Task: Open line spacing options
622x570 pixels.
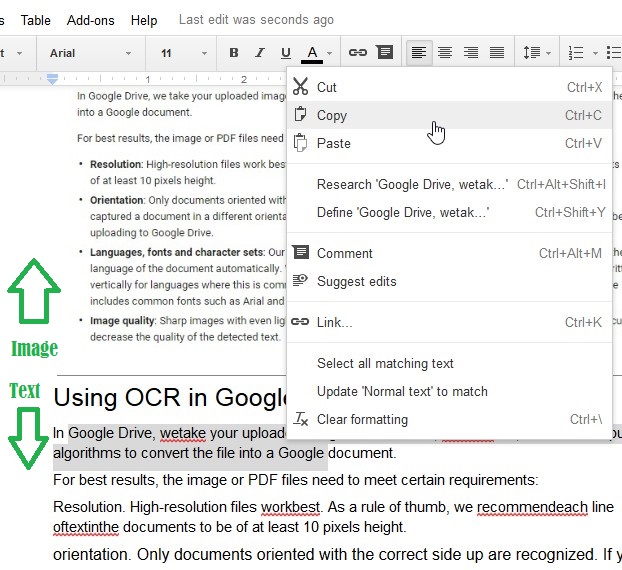Action: pyautogui.click(x=537, y=52)
